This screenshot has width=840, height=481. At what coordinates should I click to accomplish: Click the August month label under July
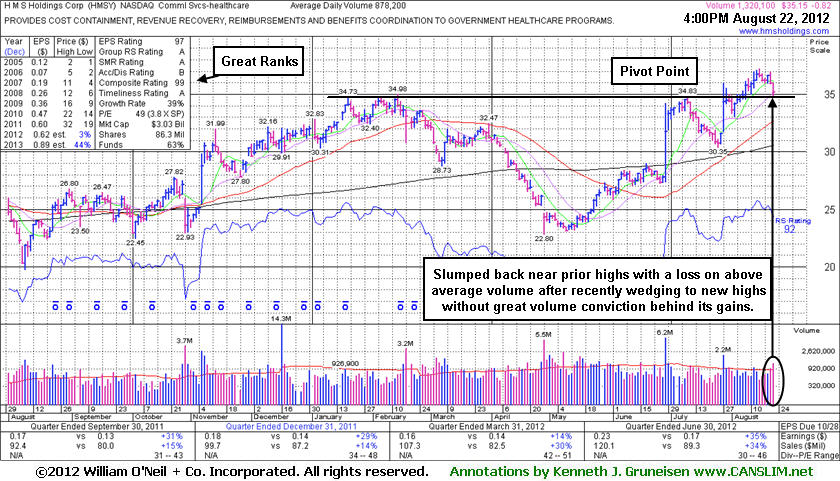746,417
